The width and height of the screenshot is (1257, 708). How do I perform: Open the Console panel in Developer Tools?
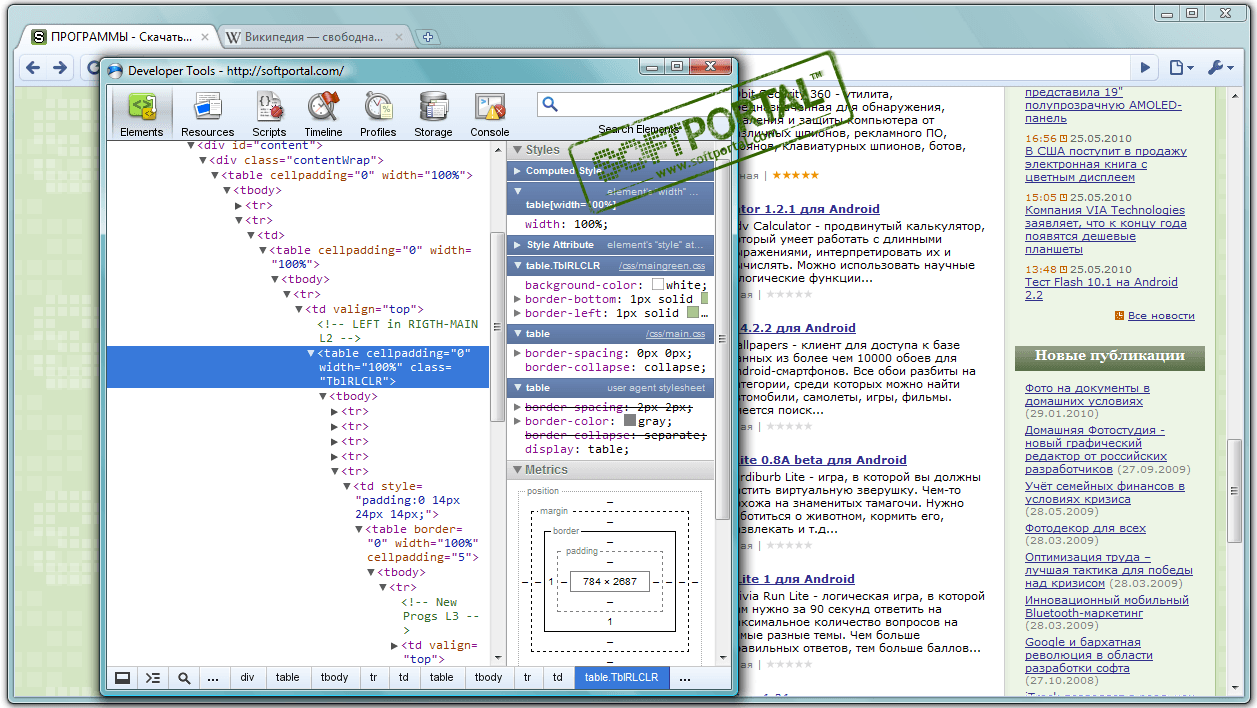click(x=490, y=113)
